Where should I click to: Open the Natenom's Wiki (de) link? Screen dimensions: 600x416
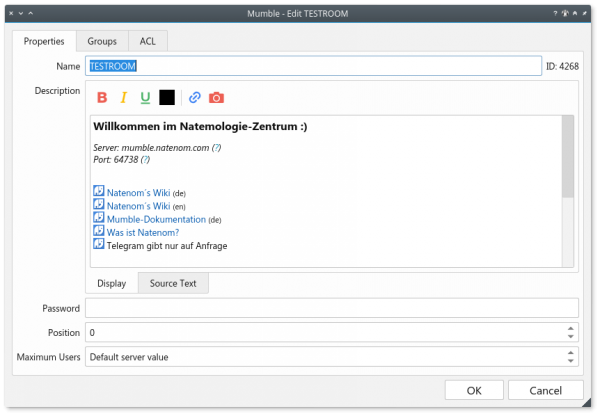(x=139, y=193)
